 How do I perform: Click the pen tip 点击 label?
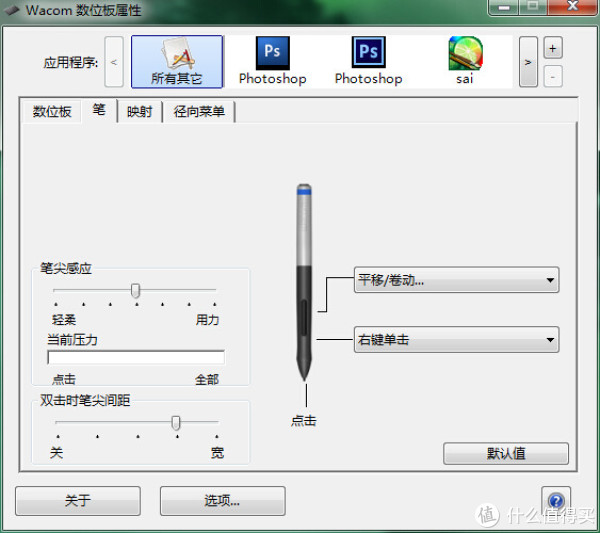(304, 421)
